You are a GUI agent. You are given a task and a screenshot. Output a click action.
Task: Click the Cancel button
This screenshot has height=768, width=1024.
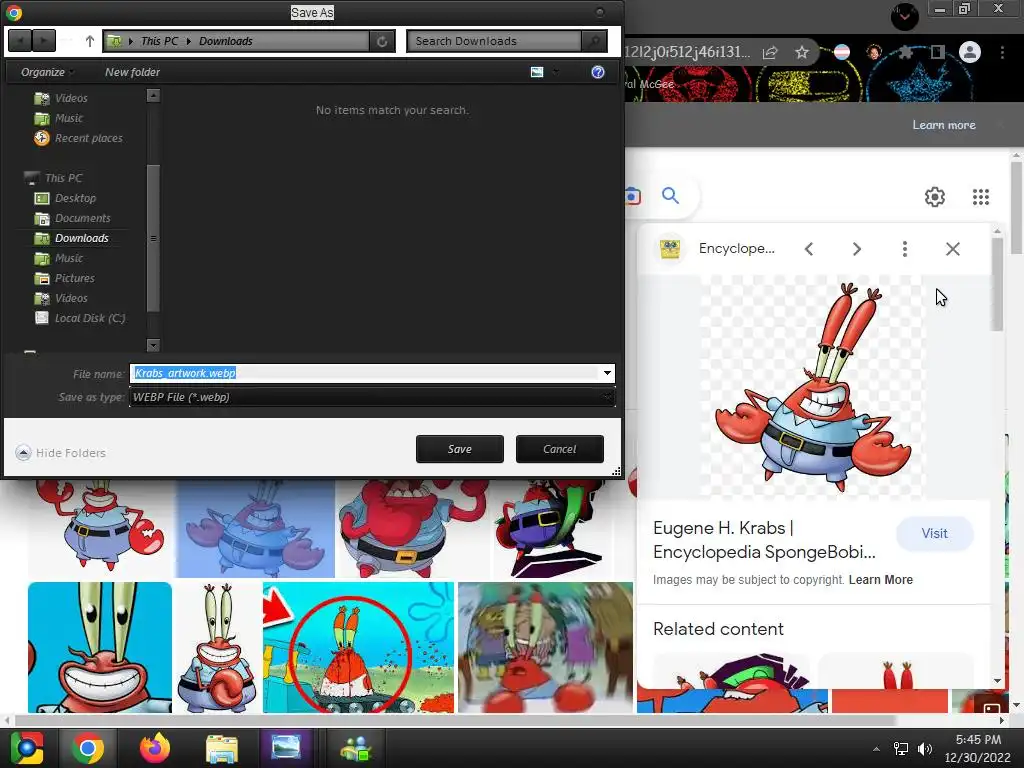(560, 449)
